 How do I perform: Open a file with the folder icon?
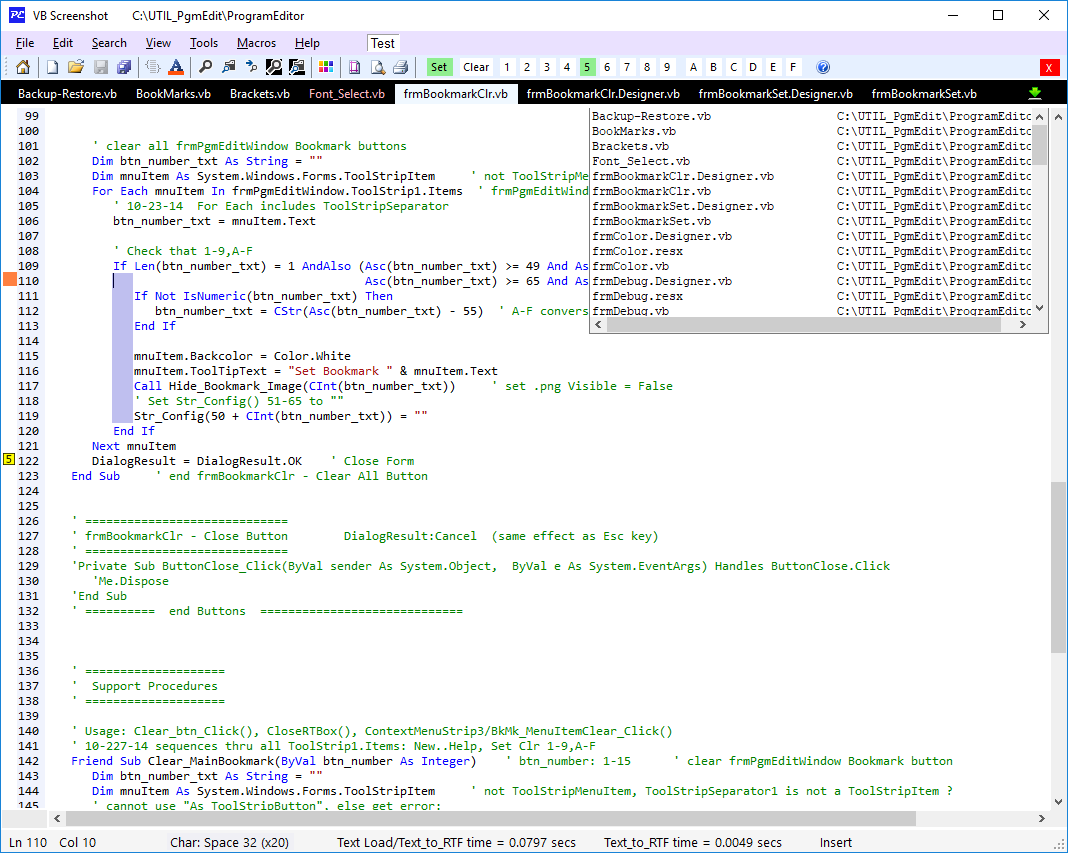tap(76, 67)
